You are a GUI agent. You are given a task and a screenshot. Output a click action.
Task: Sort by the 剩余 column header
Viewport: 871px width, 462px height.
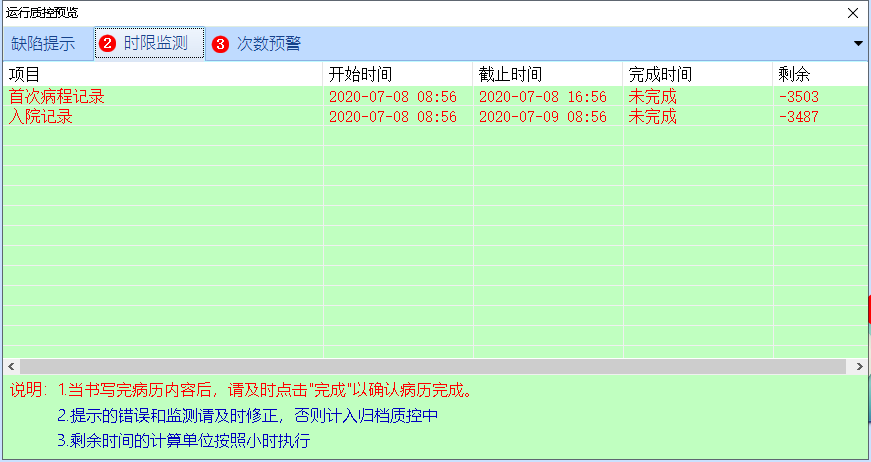click(x=820, y=74)
